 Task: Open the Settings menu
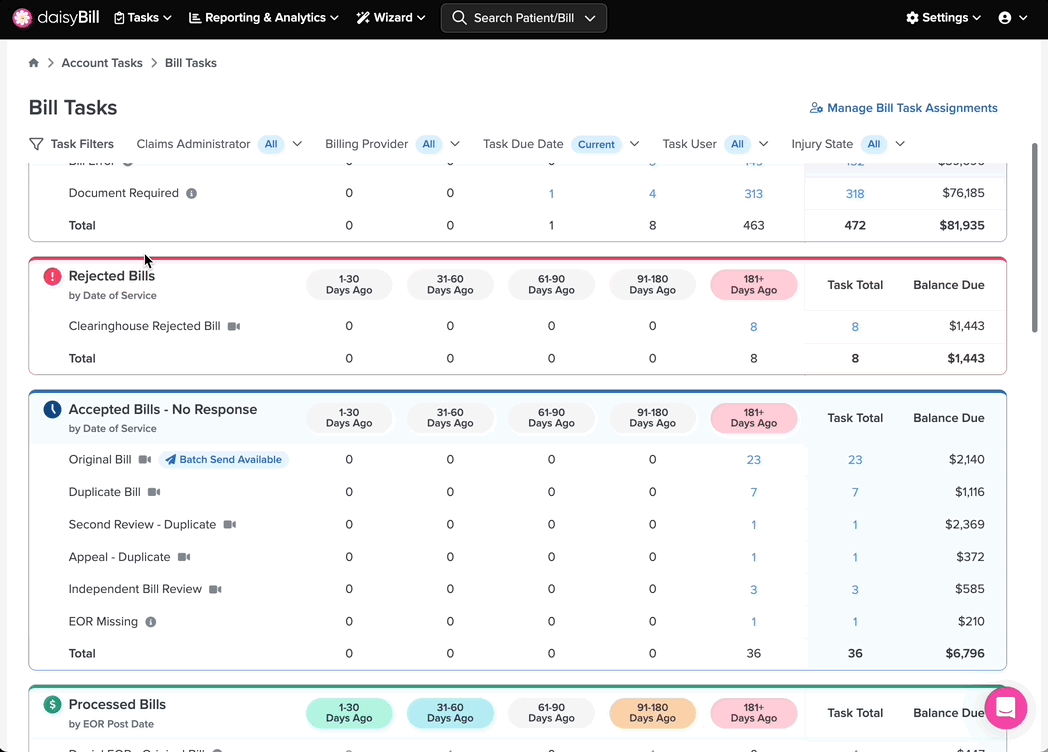point(943,18)
